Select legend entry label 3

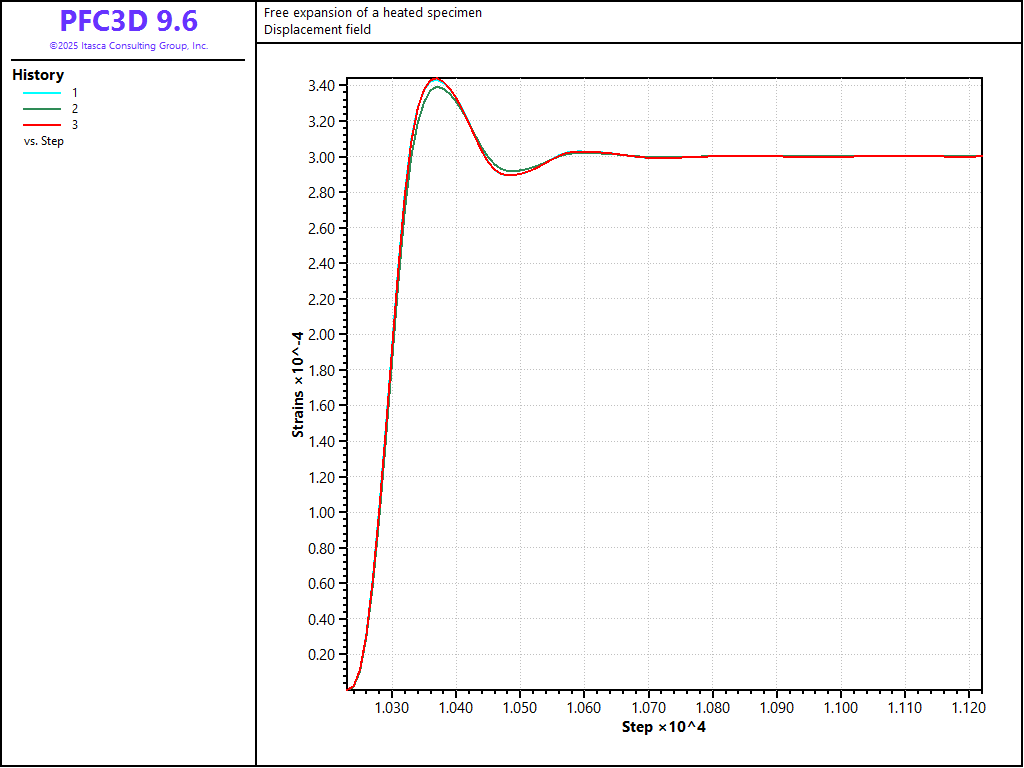[x=75, y=124]
